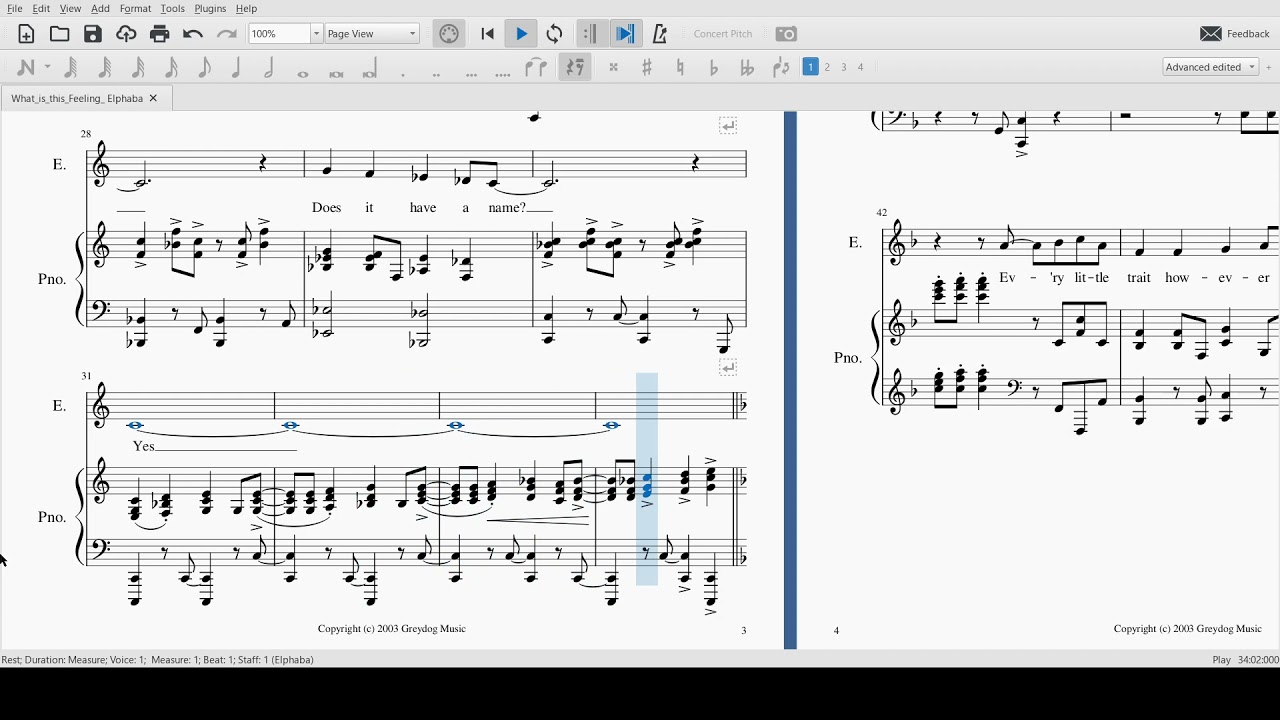Select the lyric "Does" in measure 29
Screen dimensions: 1280x720
[x=327, y=208]
